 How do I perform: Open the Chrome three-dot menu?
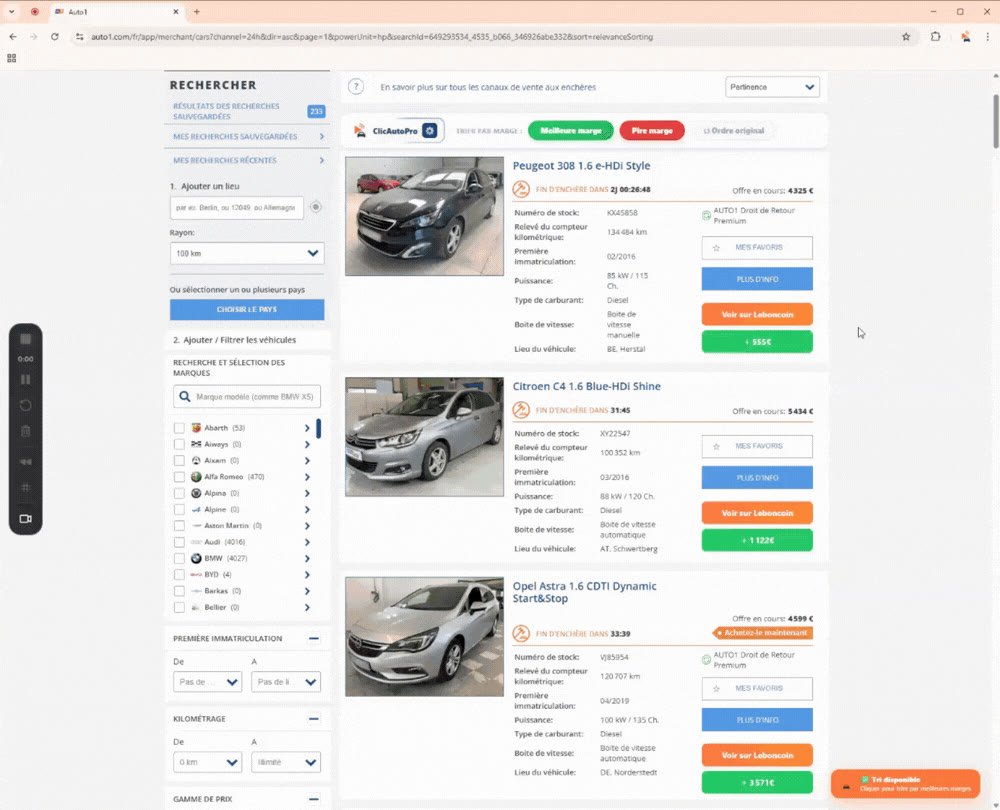(988, 37)
